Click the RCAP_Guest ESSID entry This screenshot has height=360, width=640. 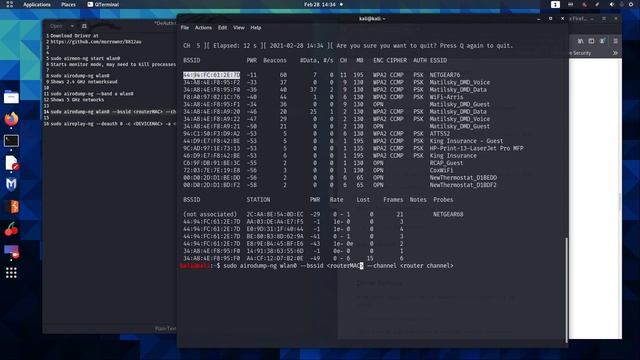click(446, 163)
